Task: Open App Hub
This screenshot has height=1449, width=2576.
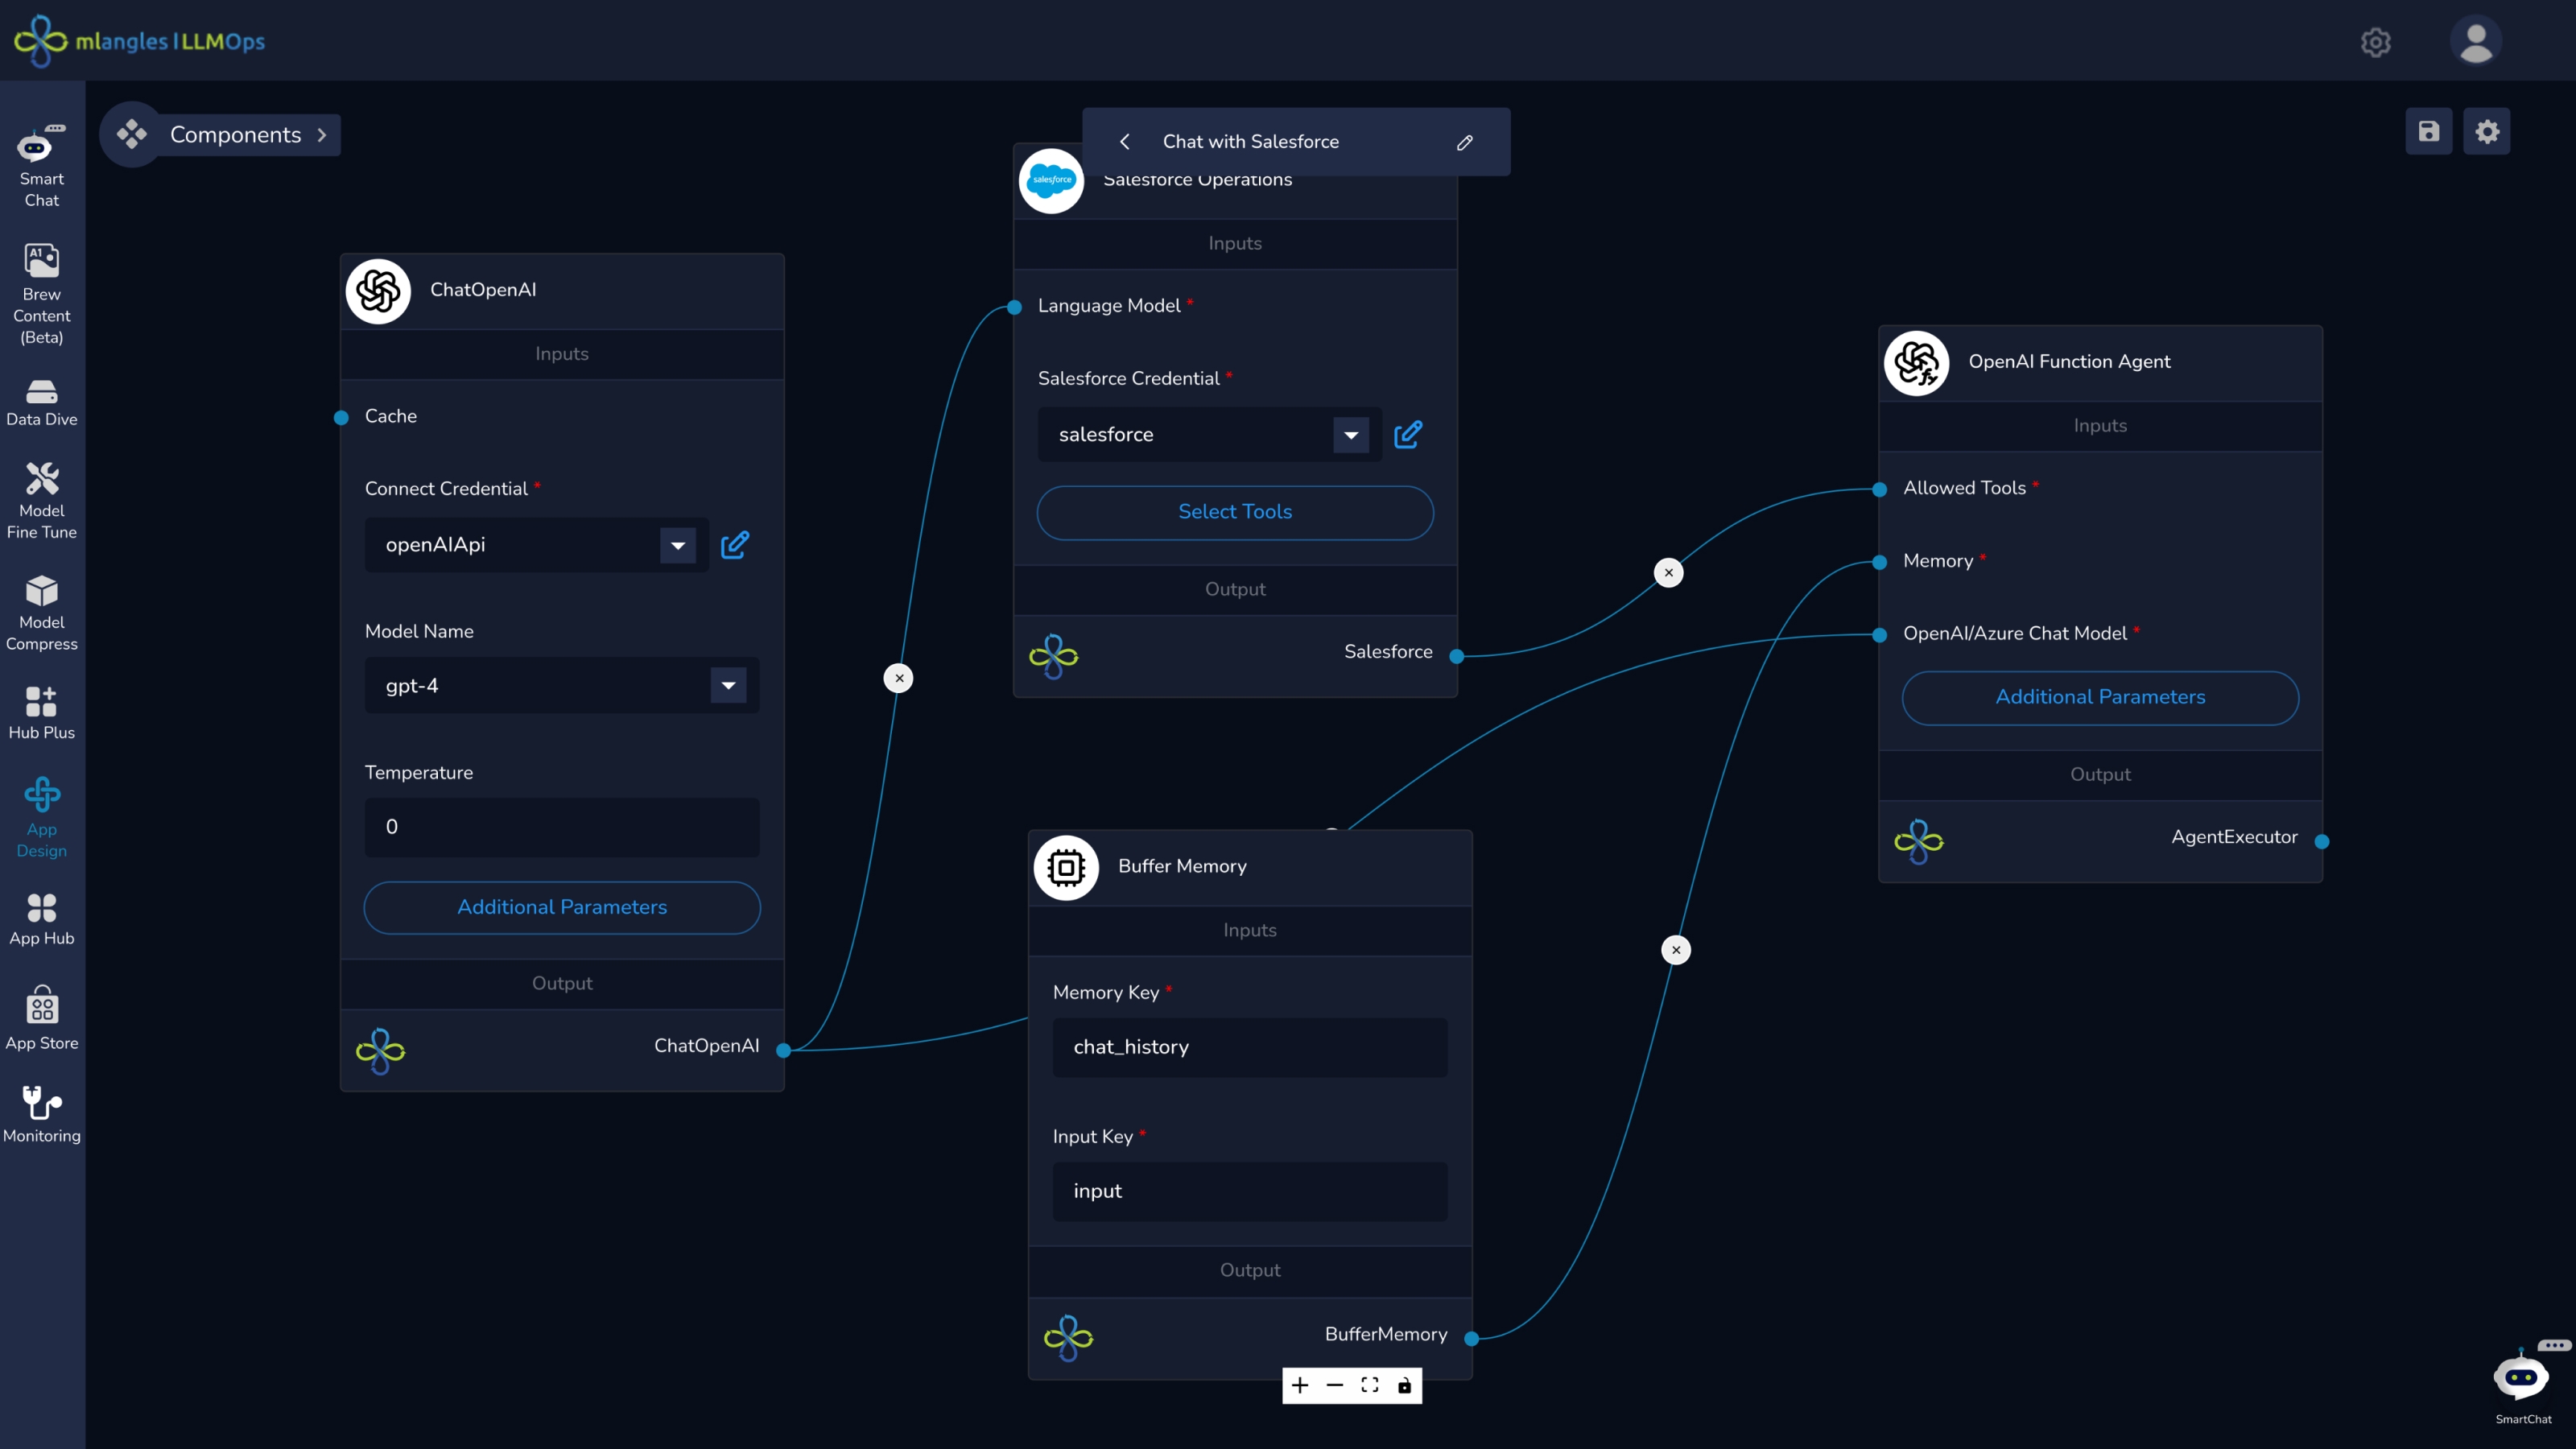Action: pyautogui.click(x=42, y=919)
